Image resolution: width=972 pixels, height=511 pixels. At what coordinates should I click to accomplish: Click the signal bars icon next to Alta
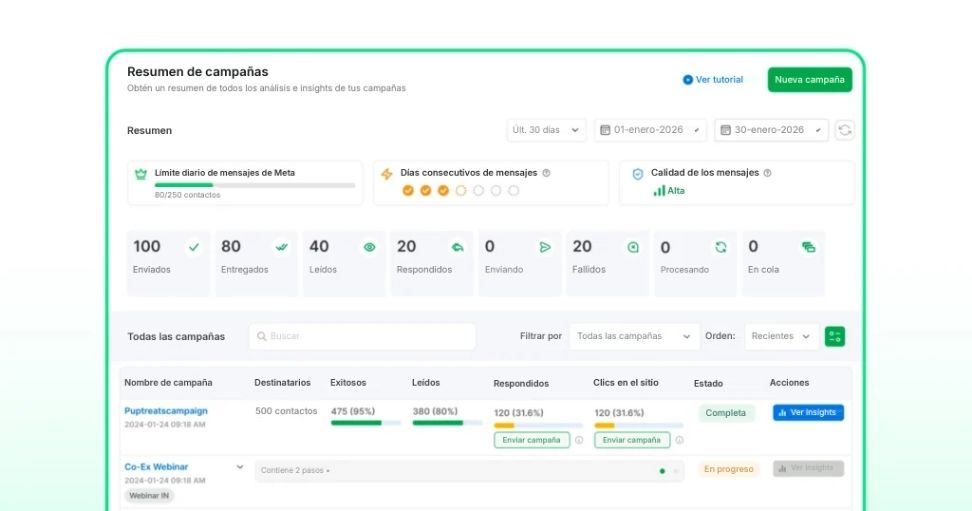659,191
